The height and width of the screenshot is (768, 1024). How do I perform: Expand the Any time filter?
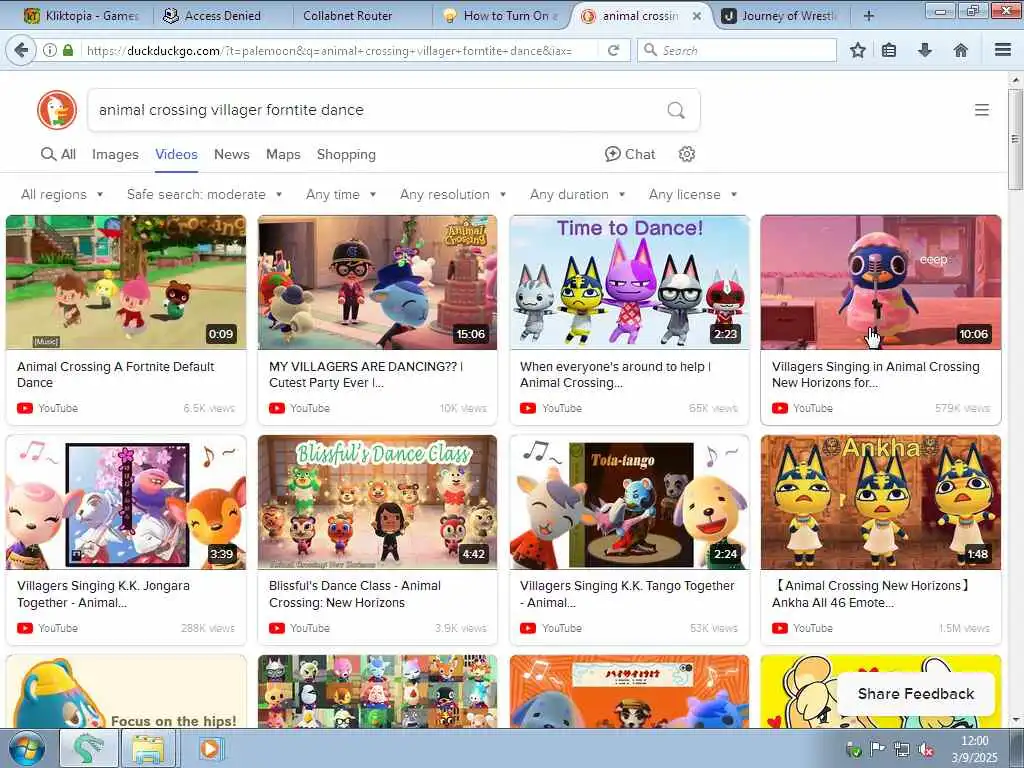click(x=341, y=195)
